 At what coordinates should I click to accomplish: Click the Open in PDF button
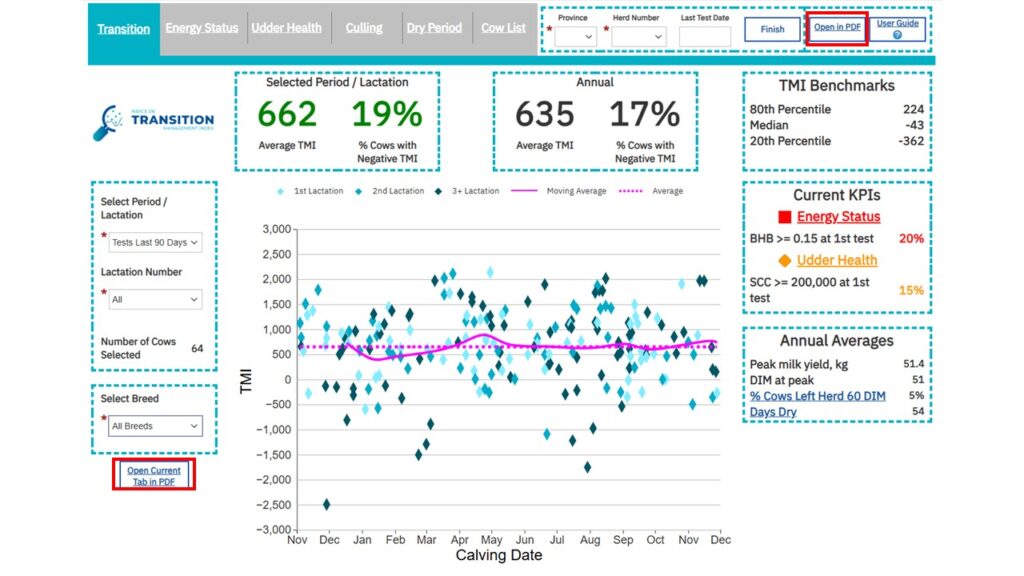(837, 27)
